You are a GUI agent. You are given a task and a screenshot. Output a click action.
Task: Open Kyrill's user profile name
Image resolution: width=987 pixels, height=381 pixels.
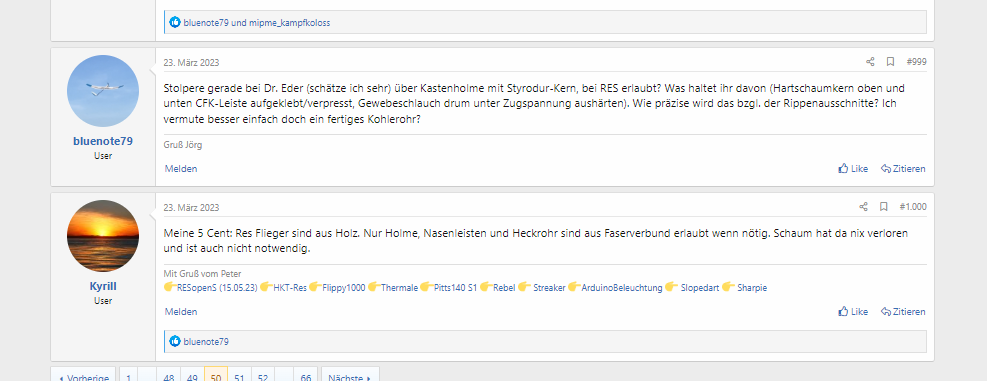tap(103, 287)
